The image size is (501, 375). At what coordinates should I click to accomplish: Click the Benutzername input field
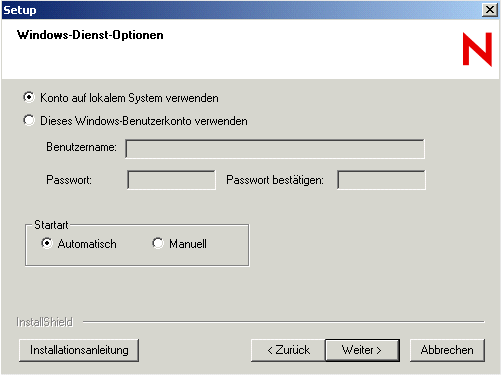(275, 149)
